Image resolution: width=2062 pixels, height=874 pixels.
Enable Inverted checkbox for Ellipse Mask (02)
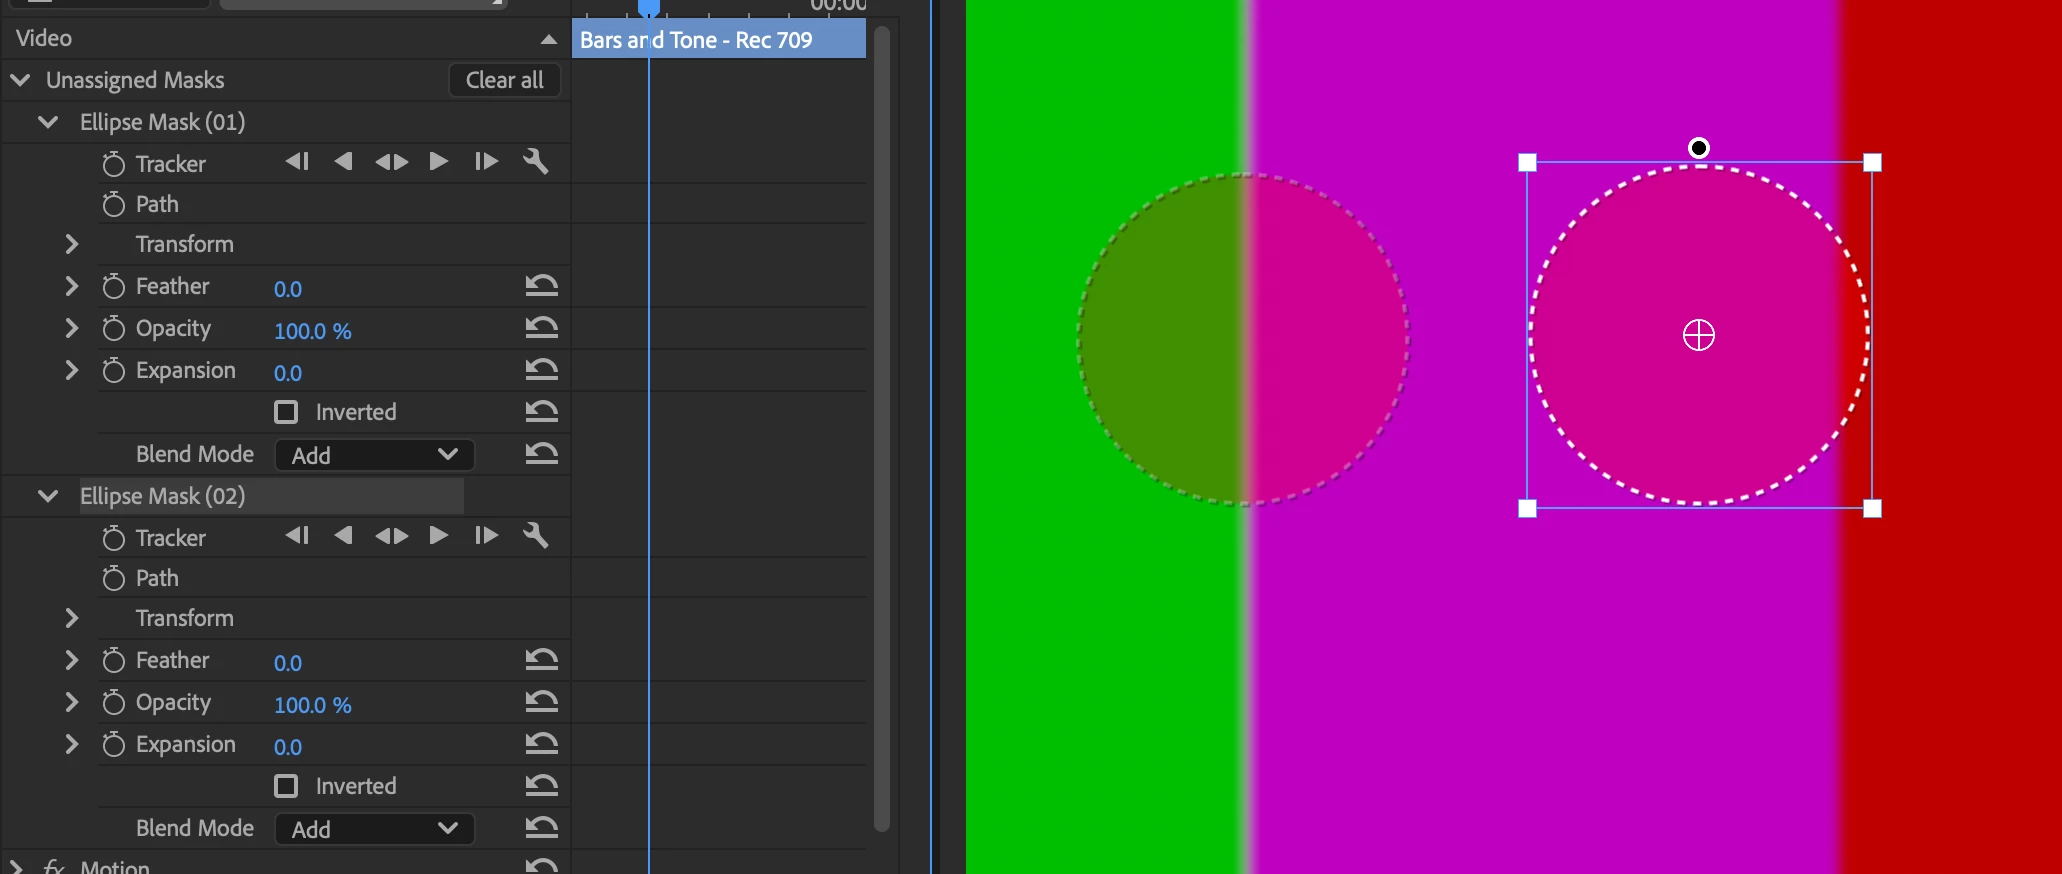coord(286,786)
